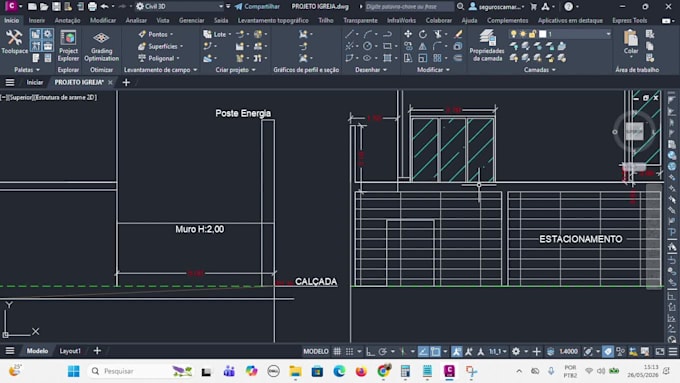The image size is (680, 383).
Task: Expand the Superfícies dropdown
Action: (x=181, y=46)
